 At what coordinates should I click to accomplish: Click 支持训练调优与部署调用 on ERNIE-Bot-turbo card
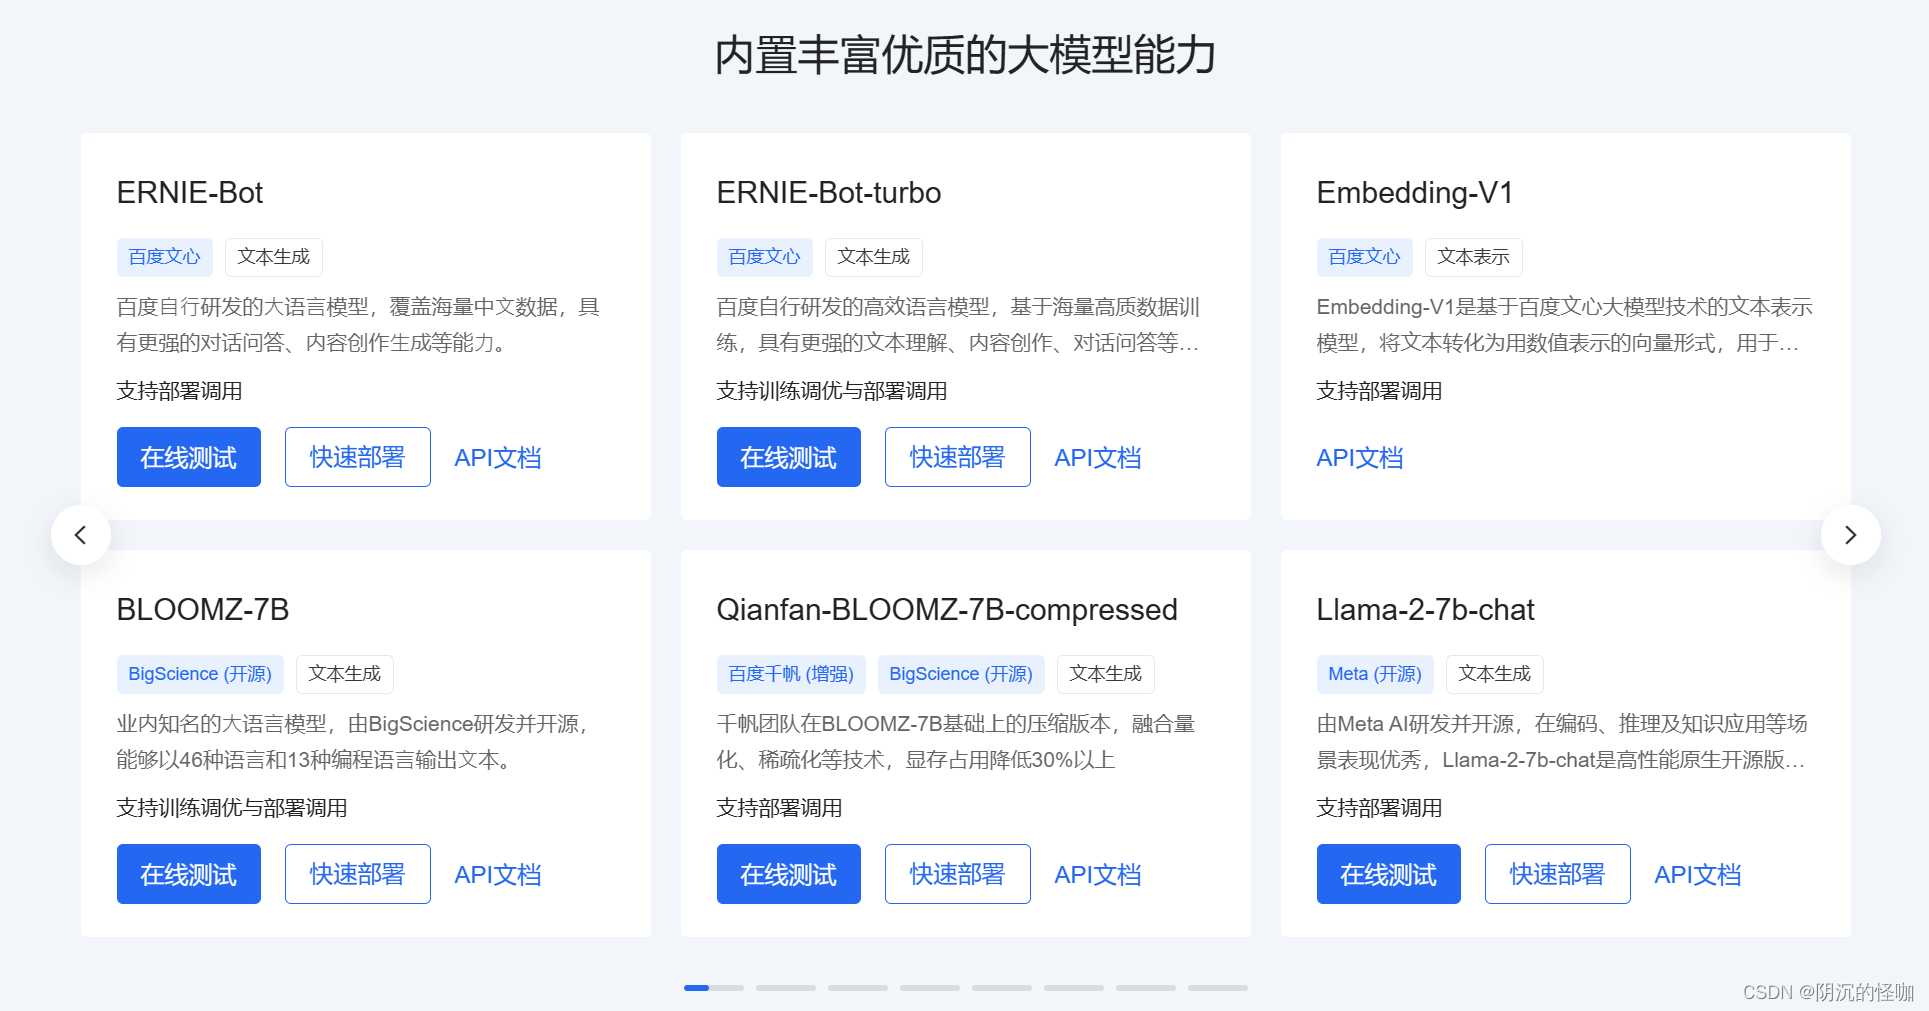tap(832, 391)
